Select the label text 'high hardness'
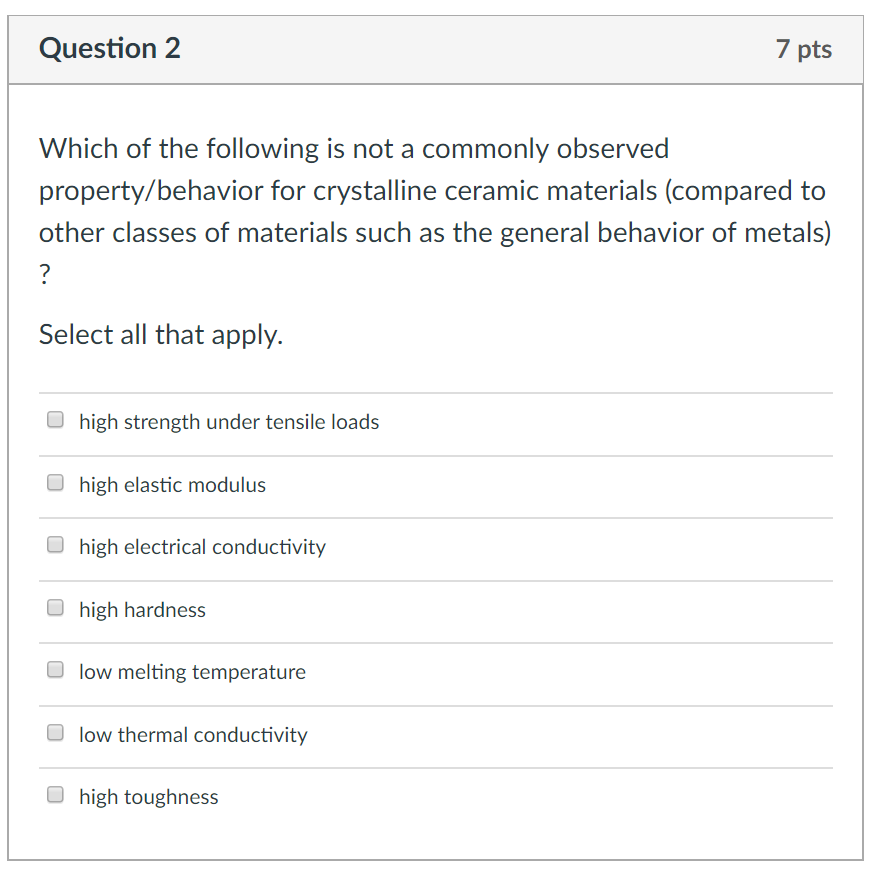The image size is (883, 884). coord(142,610)
